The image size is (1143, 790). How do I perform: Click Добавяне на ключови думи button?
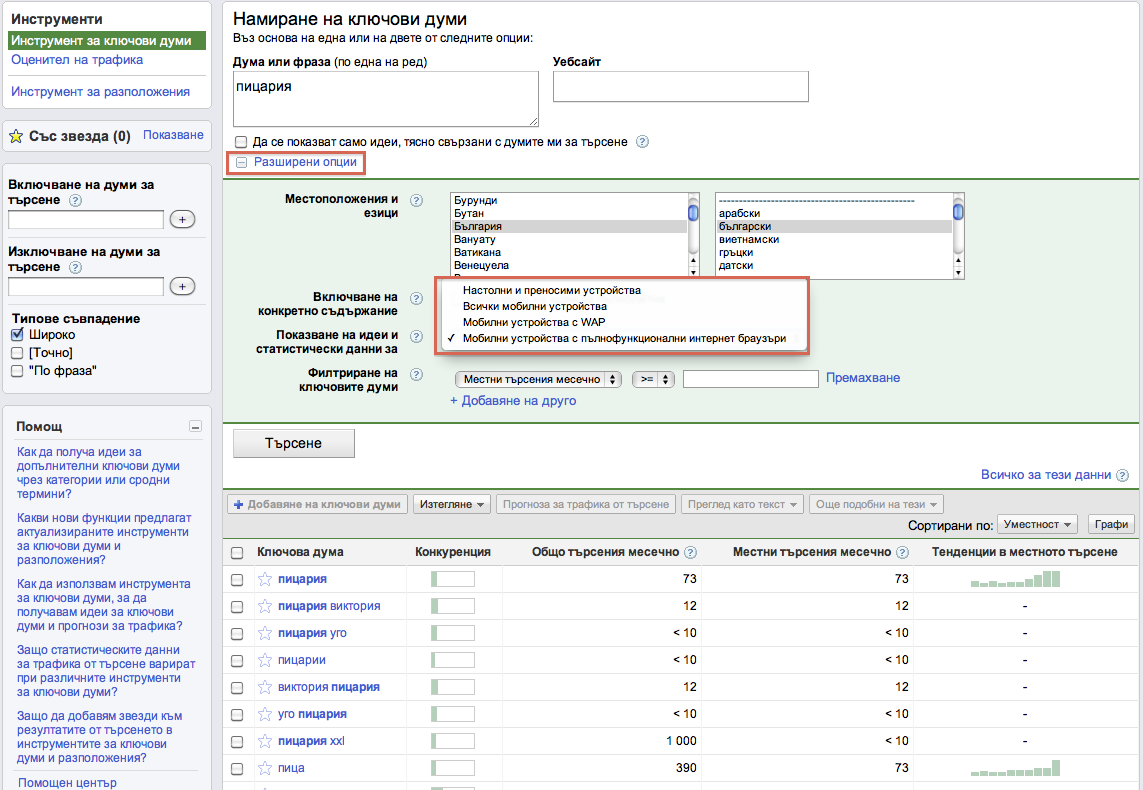pos(317,504)
